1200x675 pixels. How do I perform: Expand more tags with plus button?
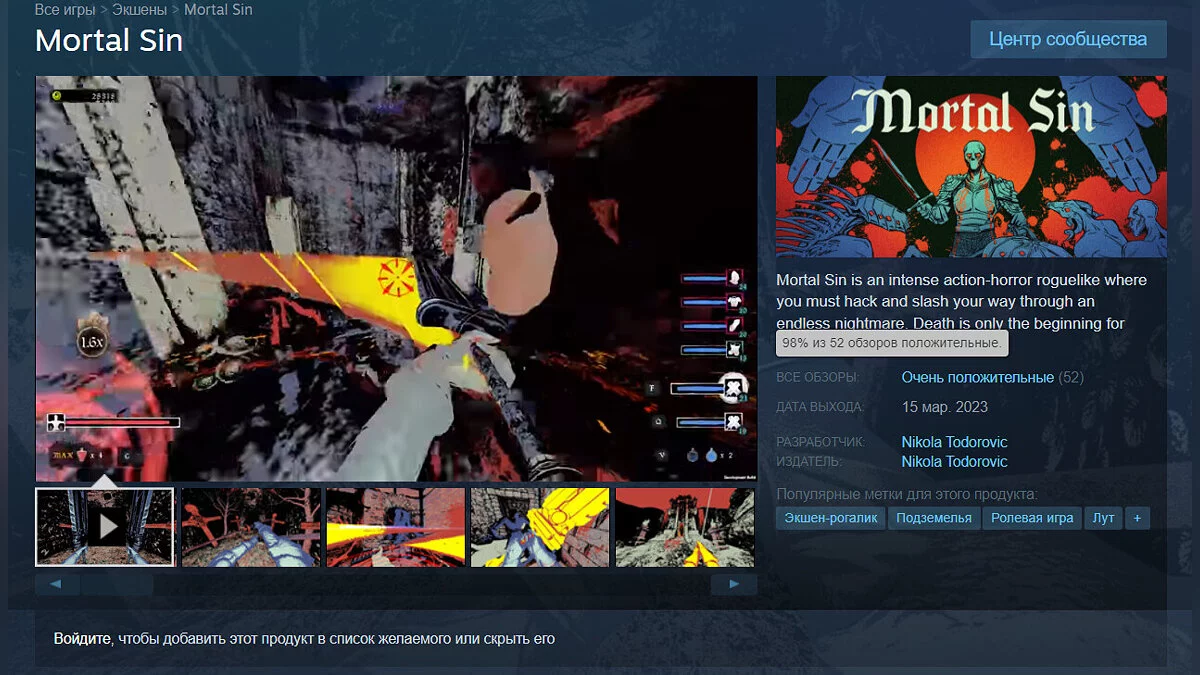tap(1137, 518)
